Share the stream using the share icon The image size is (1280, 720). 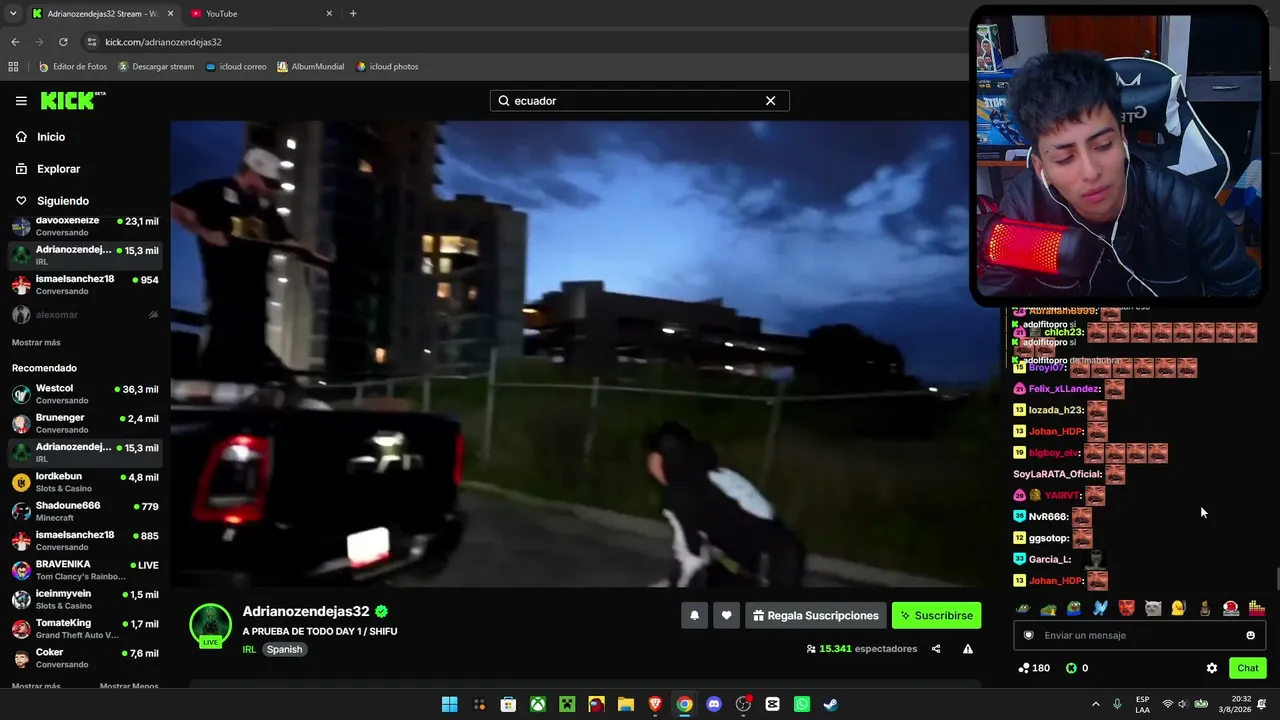(x=936, y=649)
